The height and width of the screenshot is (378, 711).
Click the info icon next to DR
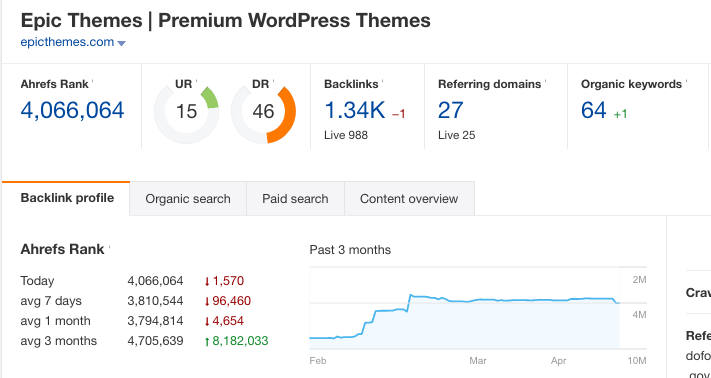[x=274, y=81]
